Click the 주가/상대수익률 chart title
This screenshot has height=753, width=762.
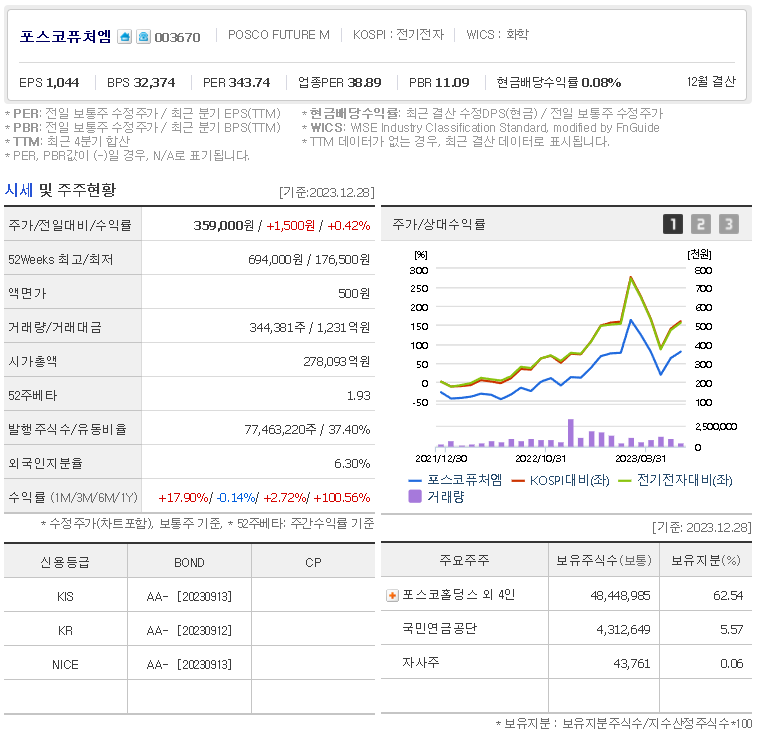click(x=438, y=224)
